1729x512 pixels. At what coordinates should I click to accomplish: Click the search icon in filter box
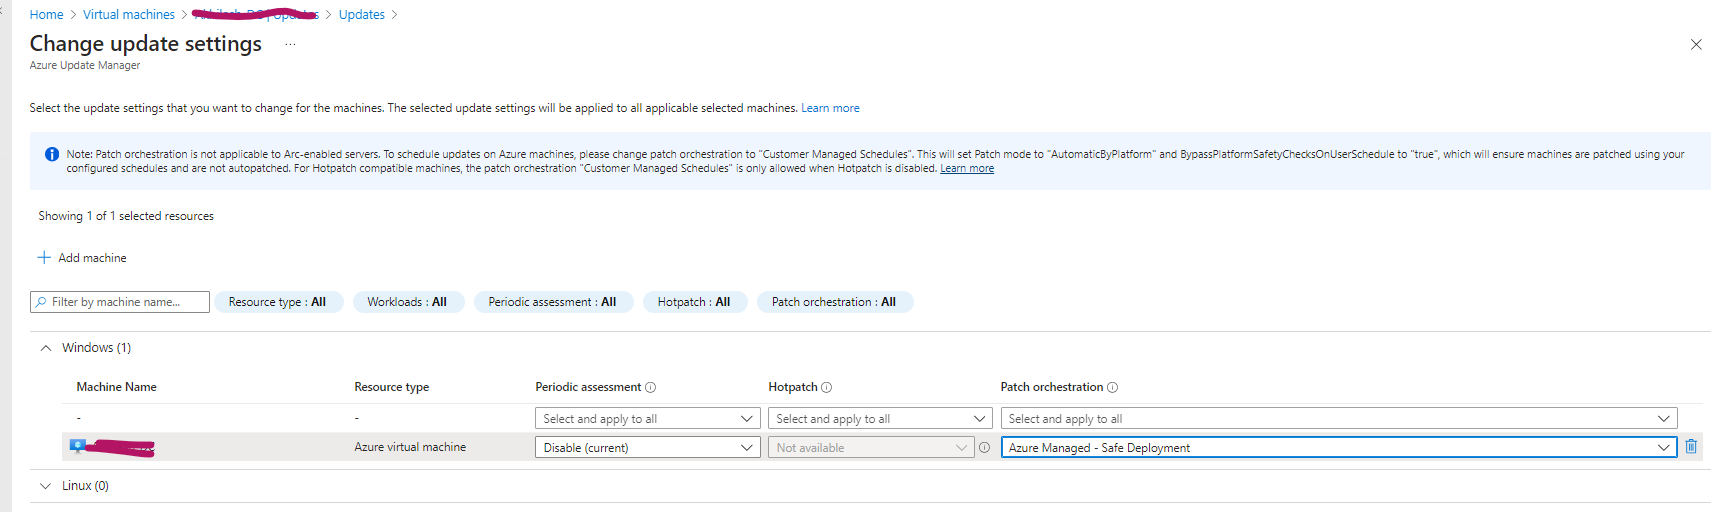coord(41,302)
